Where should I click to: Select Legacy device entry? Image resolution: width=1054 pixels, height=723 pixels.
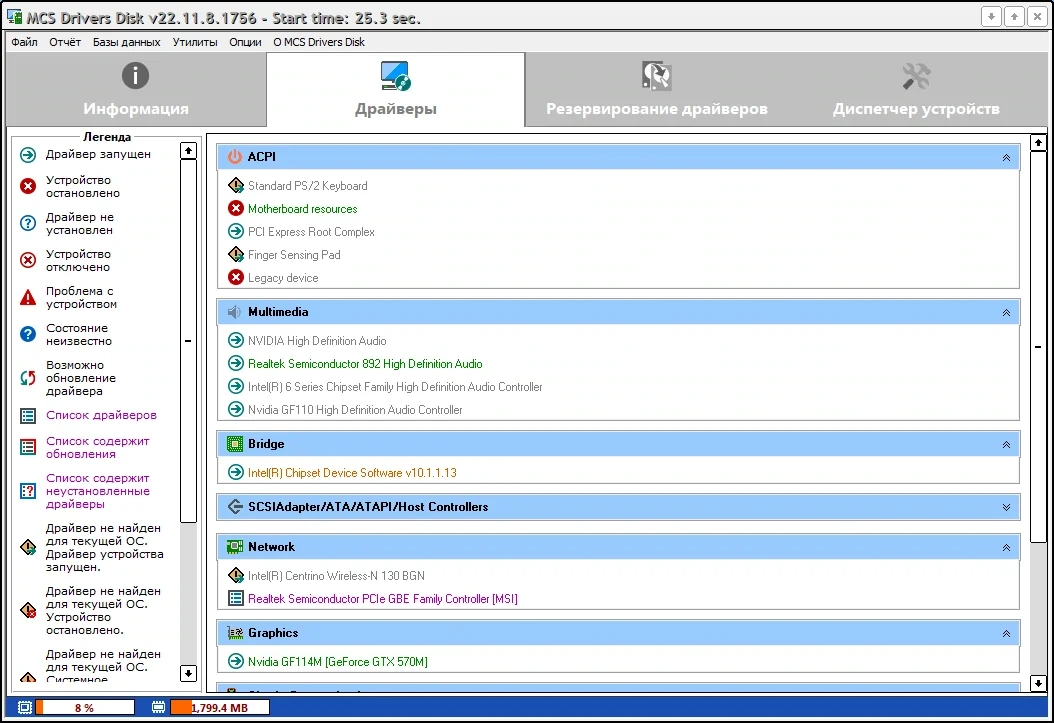coord(283,278)
